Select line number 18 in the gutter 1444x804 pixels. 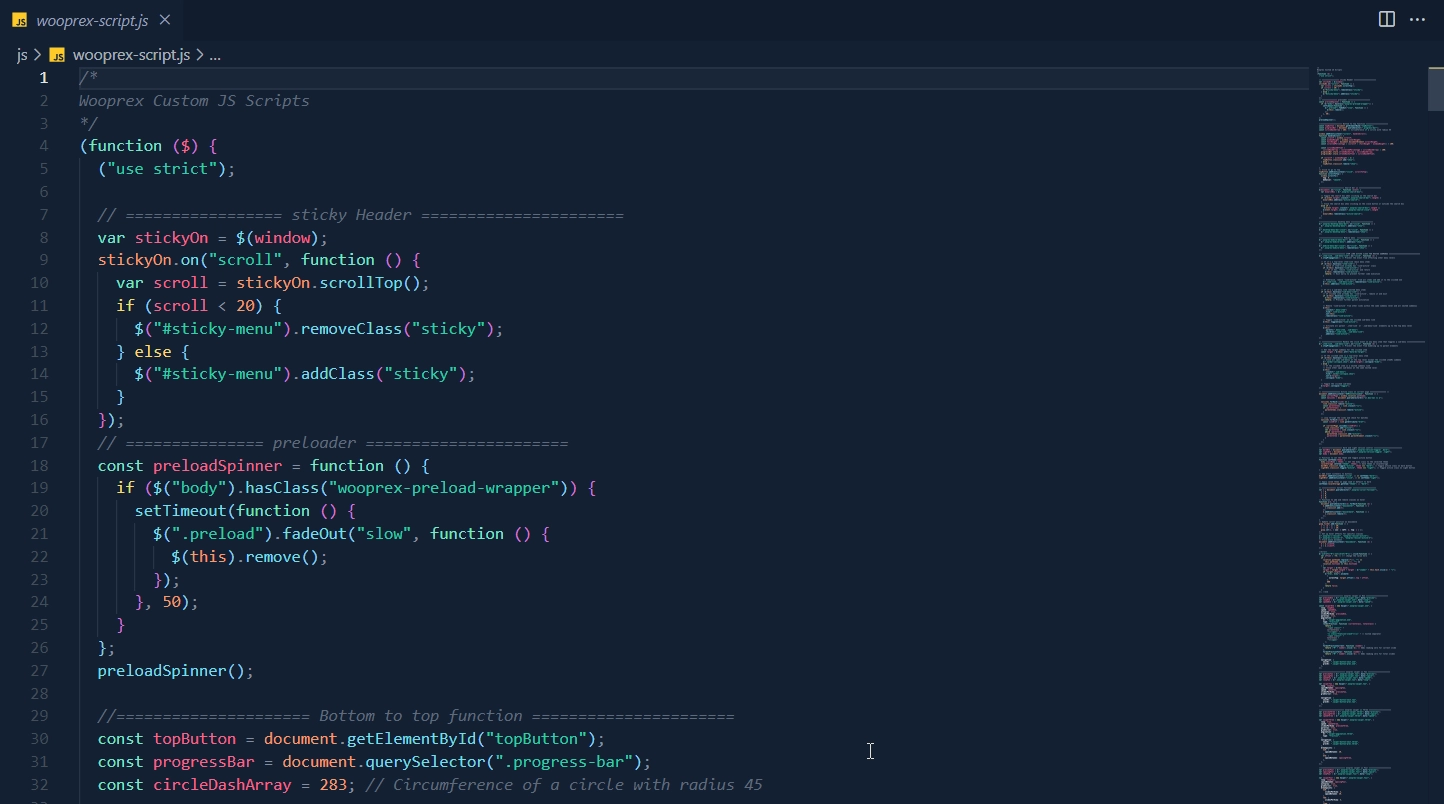(39, 466)
